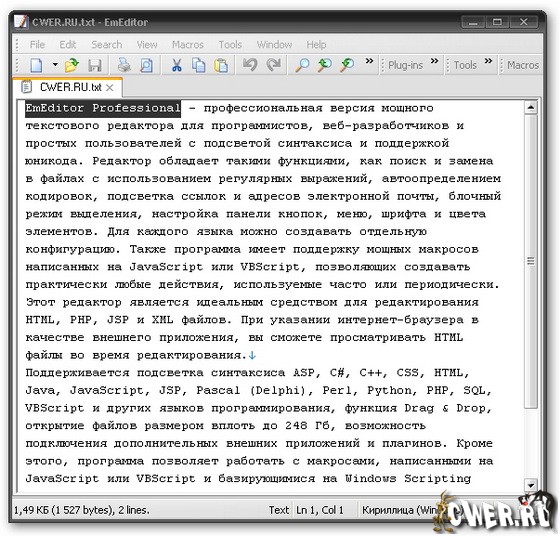Minimize the EmEditor window
The width and height of the screenshot is (560, 536).
coord(474,22)
